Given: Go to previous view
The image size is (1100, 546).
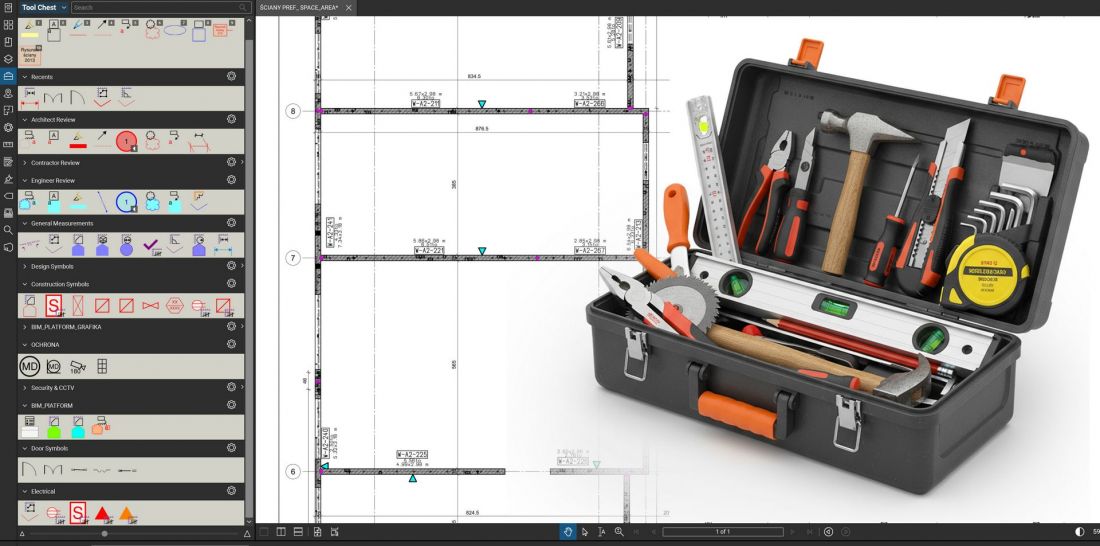Looking at the screenshot, I should pyautogui.click(x=829, y=532).
